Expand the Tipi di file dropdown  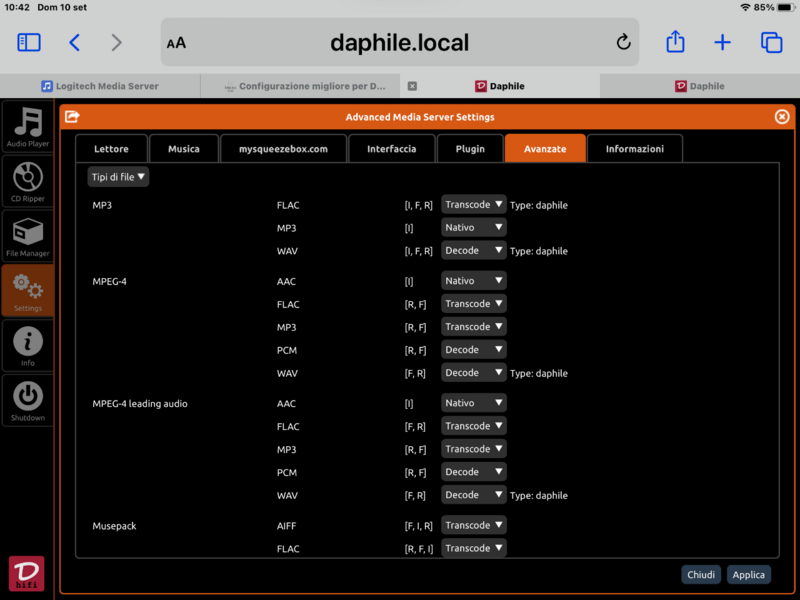point(118,177)
